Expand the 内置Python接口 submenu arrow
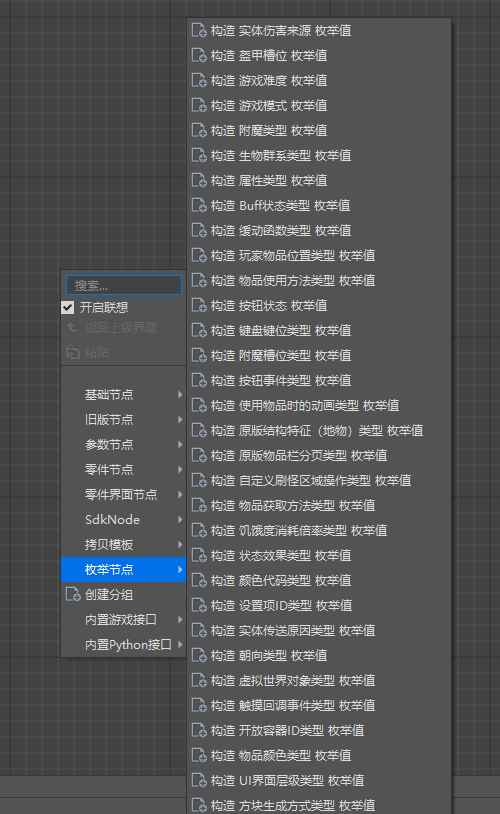This screenshot has height=814, width=500. 180,644
